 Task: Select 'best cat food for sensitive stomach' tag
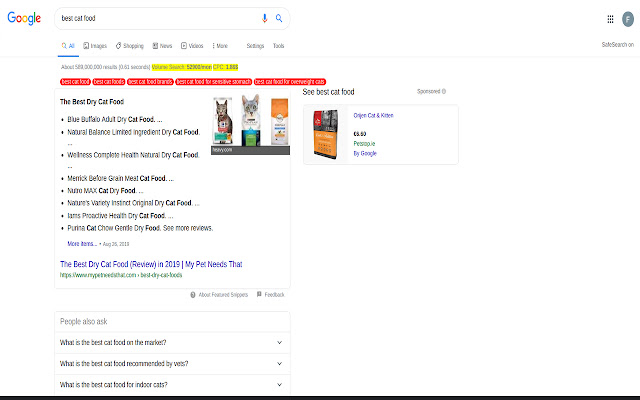point(214,82)
